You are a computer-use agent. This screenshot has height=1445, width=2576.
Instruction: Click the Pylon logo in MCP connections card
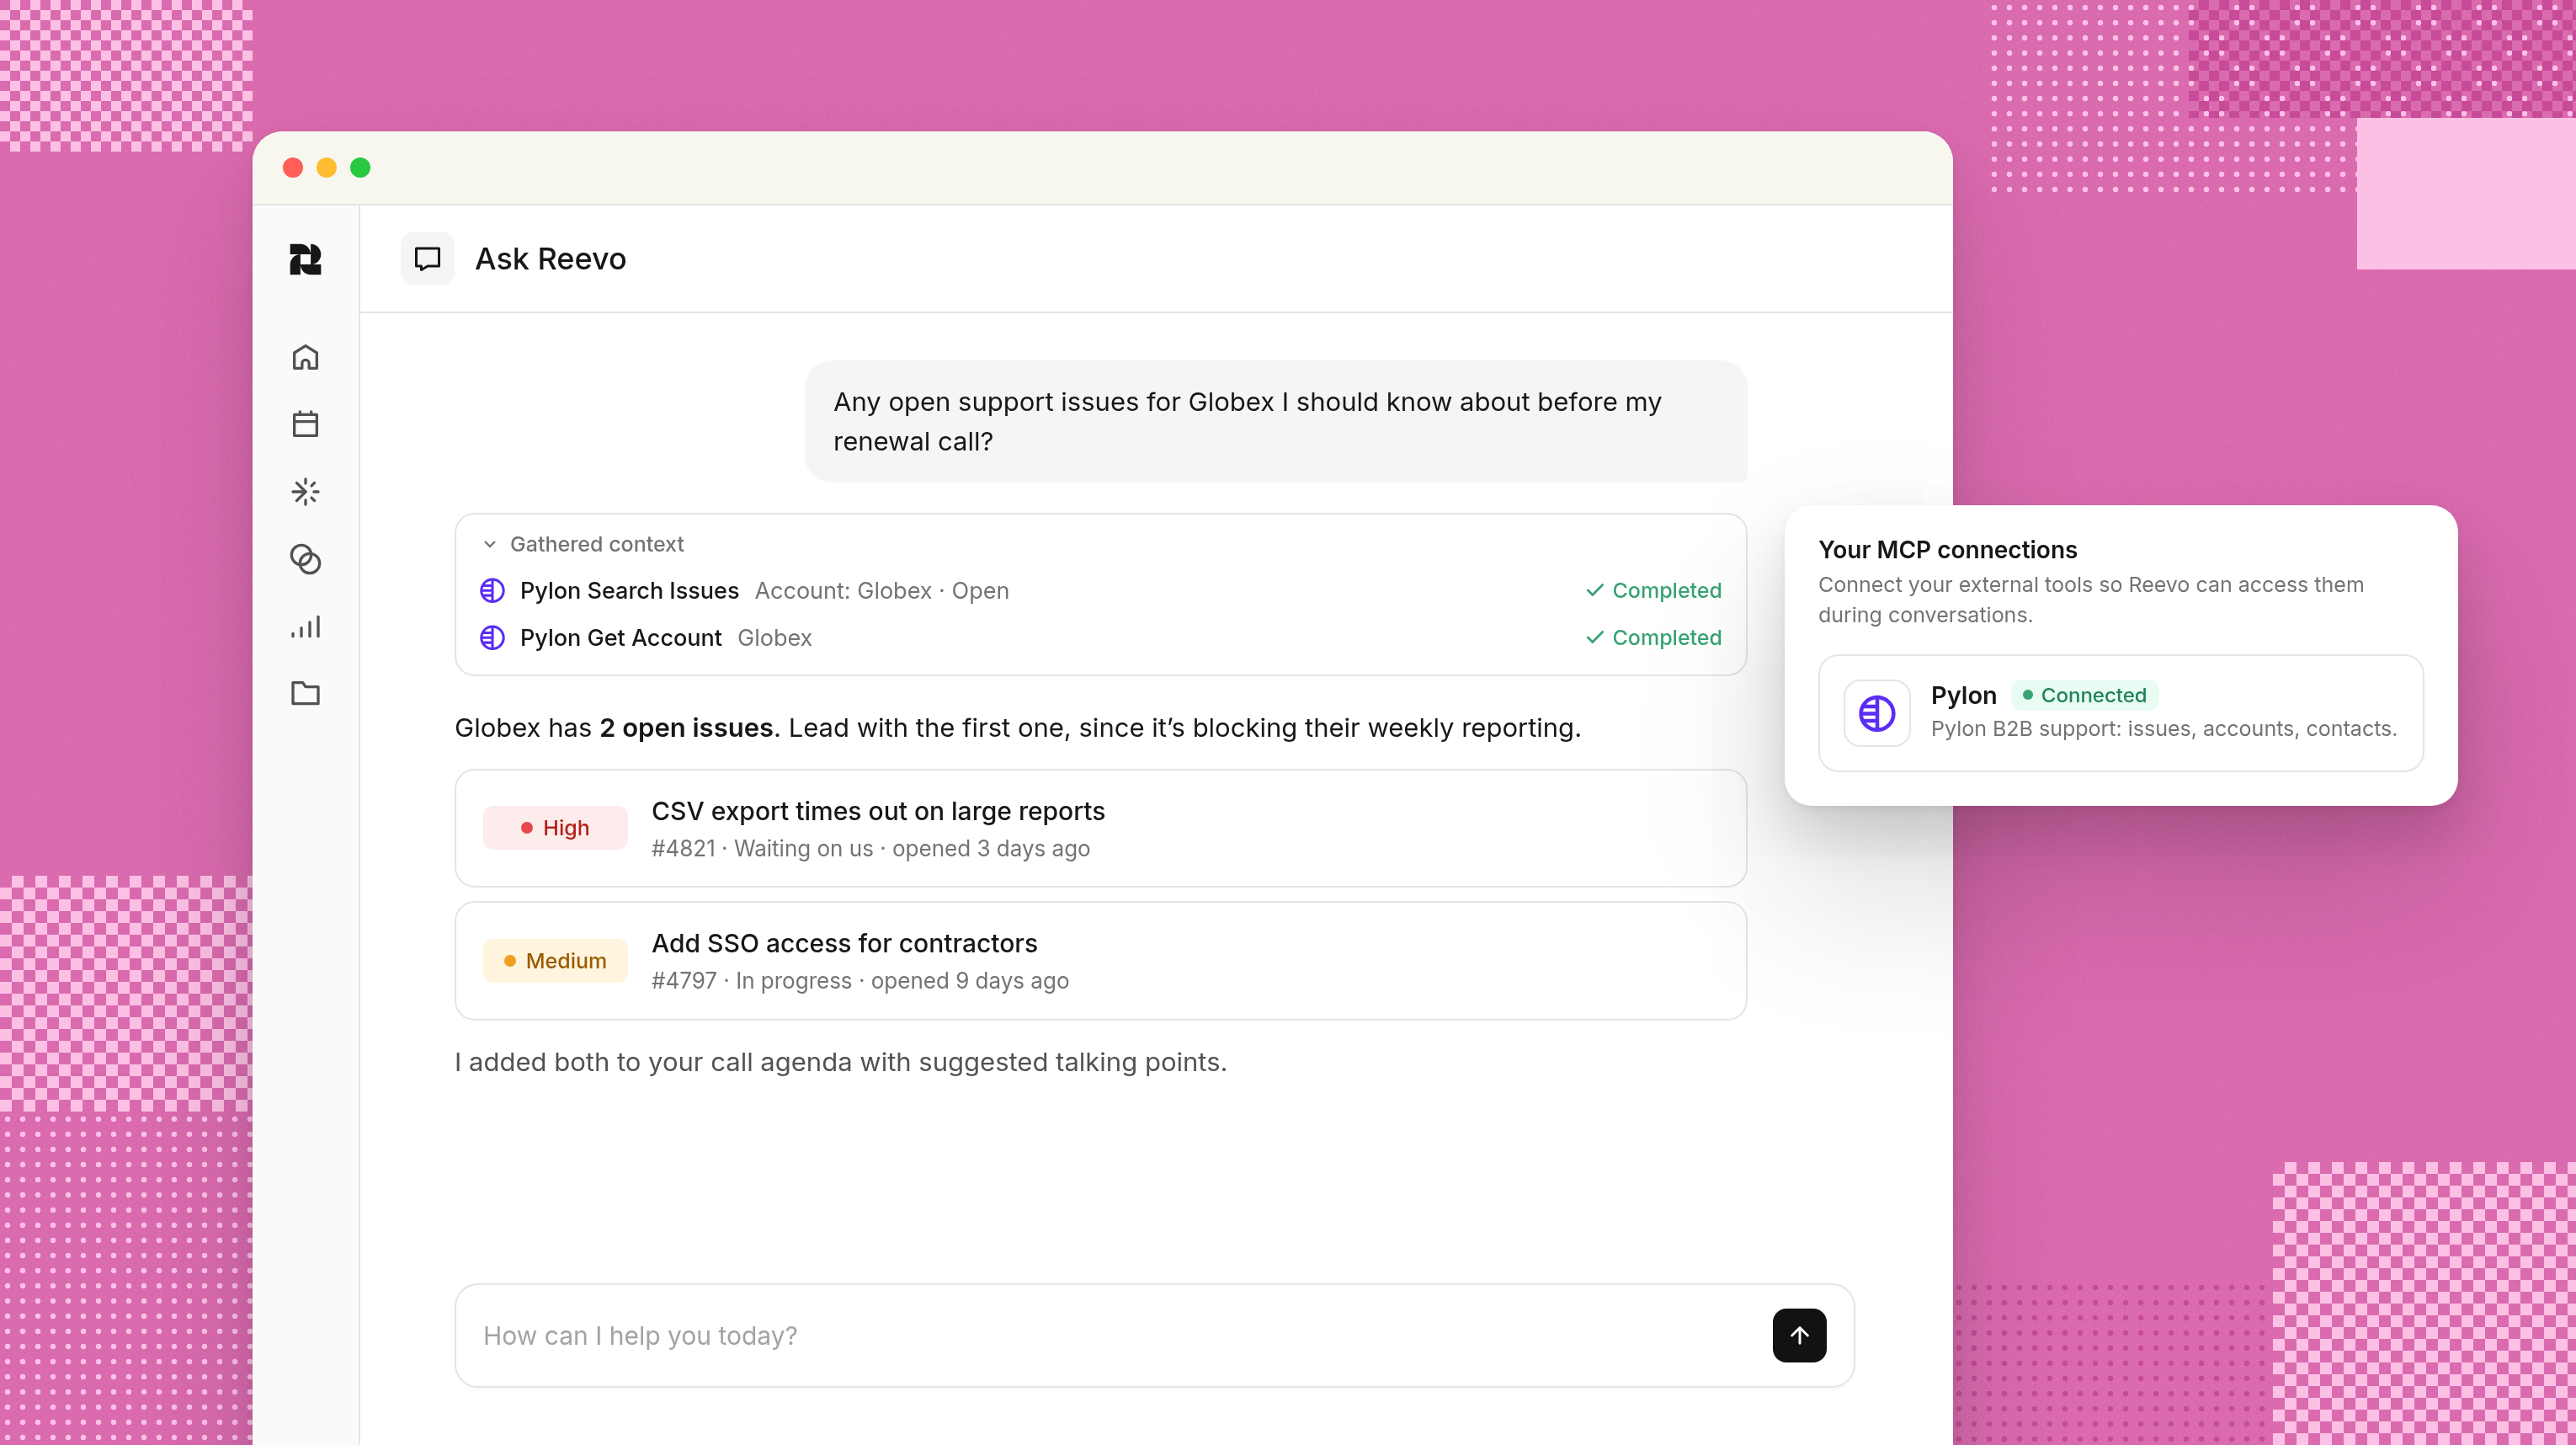(x=1876, y=713)
